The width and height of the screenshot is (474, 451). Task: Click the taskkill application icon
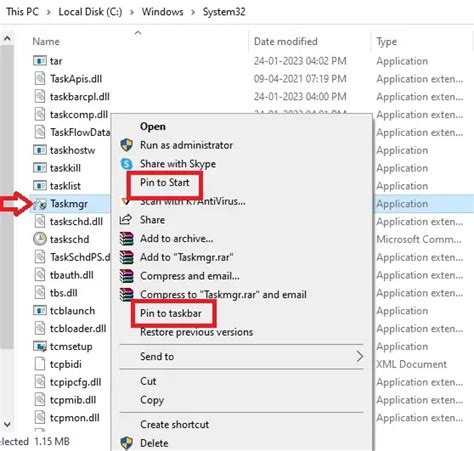tap(40, 168)
